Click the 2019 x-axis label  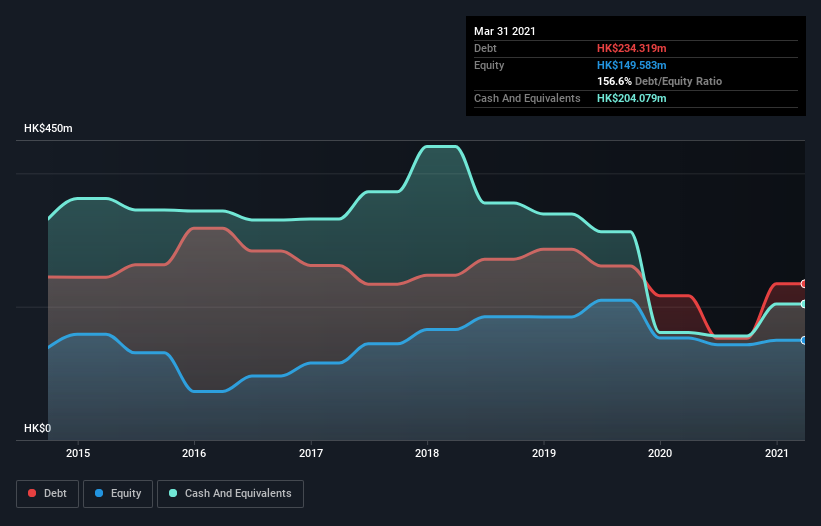(x=544, y=453)
